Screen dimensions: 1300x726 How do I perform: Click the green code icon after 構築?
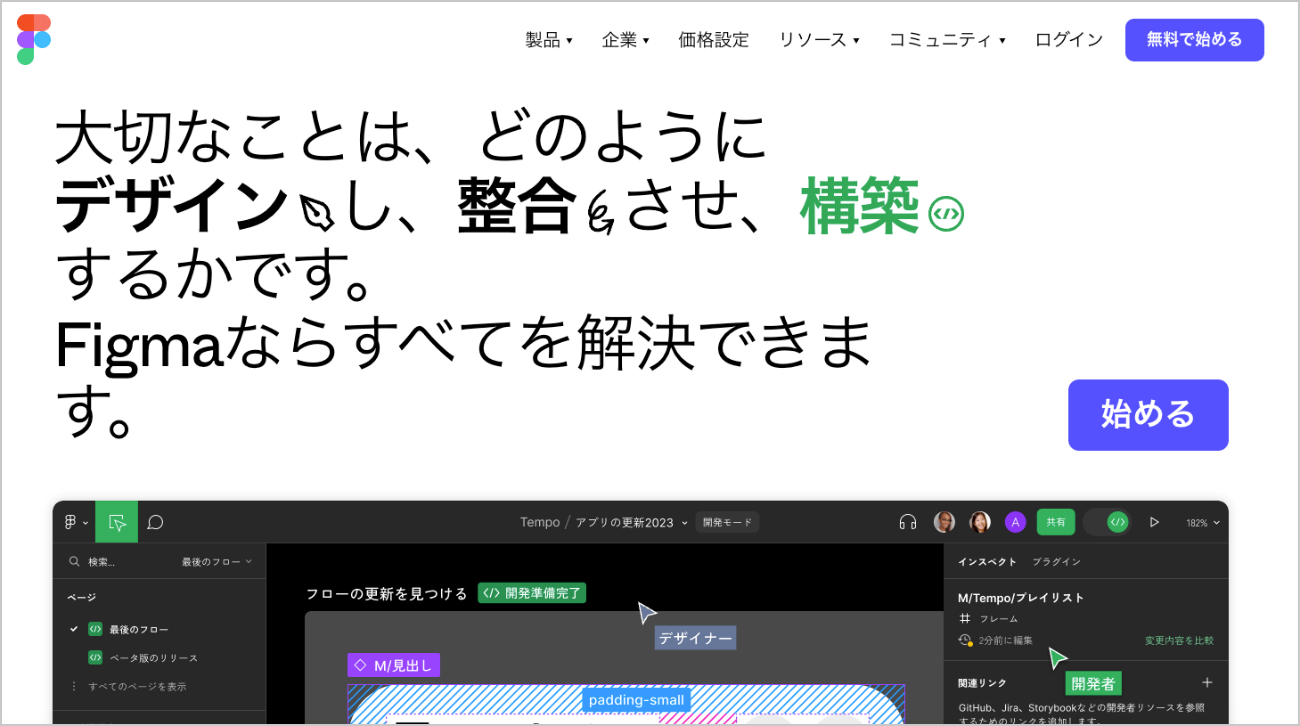pyautogui.click(x=946, y=213)
